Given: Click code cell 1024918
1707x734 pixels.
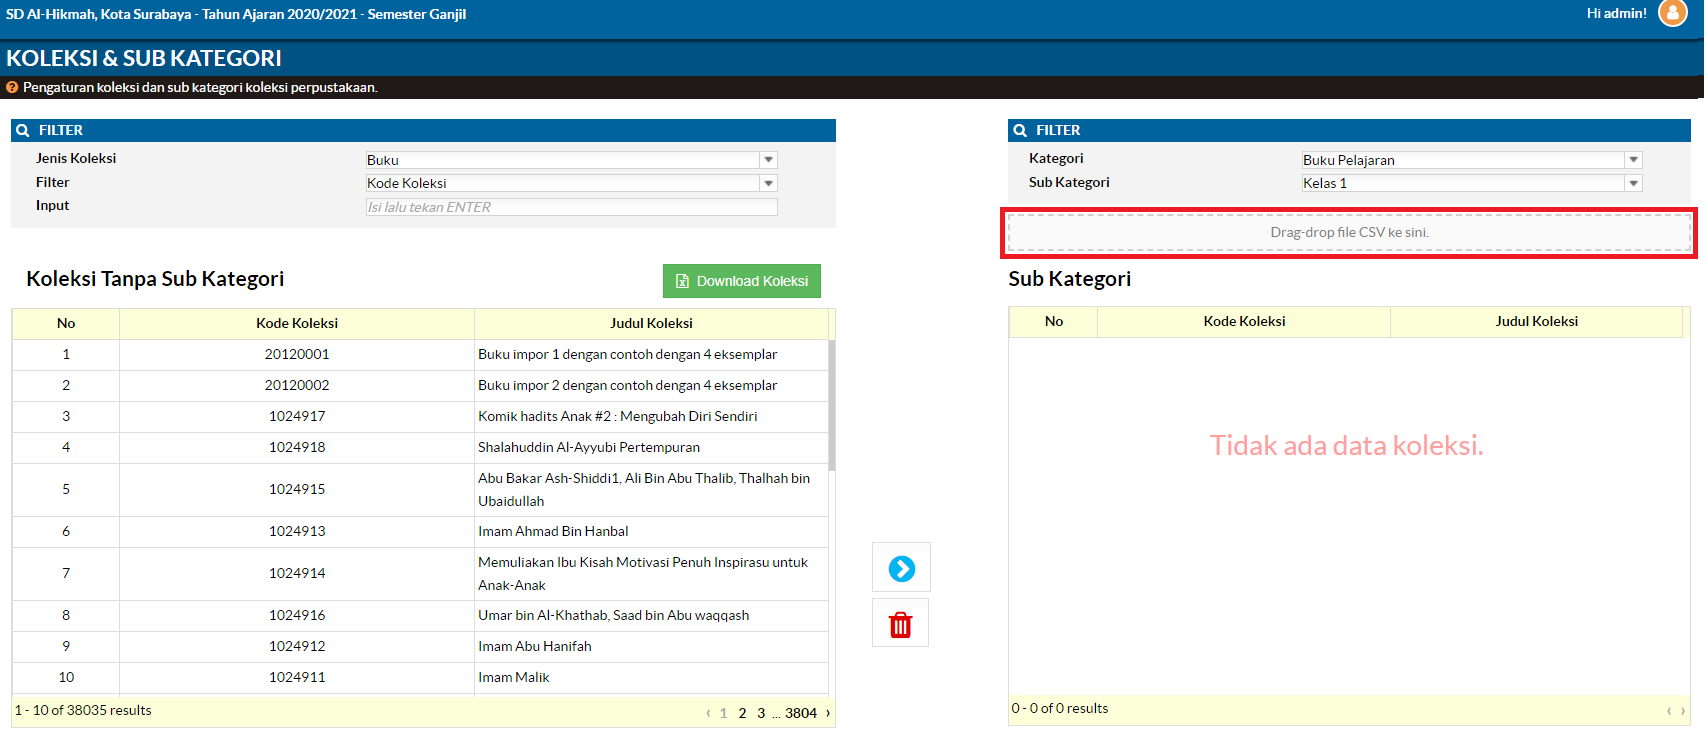Looking at the screenshot, I should click(x=297, y=448).
